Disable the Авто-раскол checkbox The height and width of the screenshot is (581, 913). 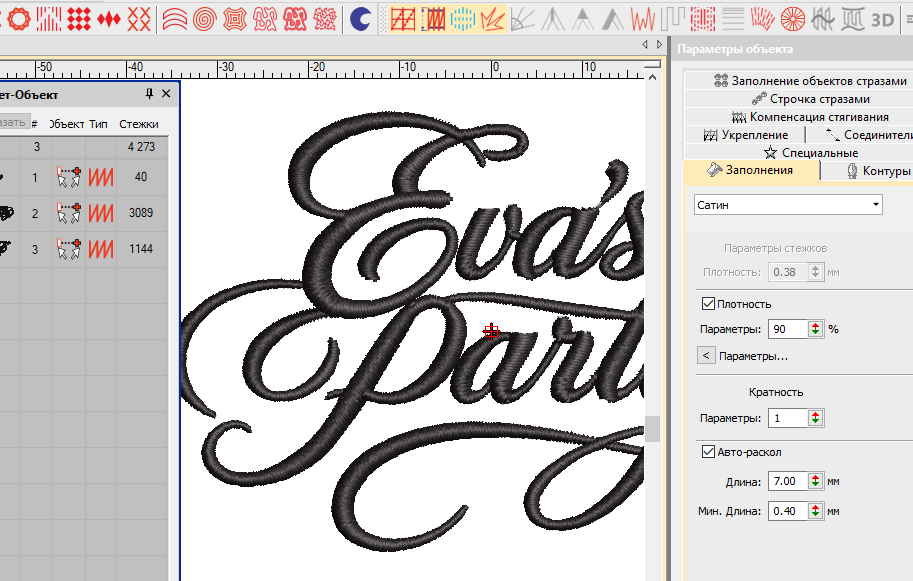click(x=709, y=452)
